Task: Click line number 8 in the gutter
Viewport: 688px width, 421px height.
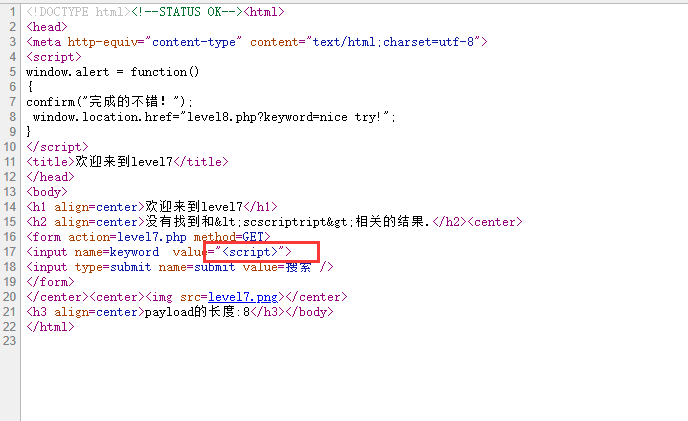Action: tap(12, 117)
